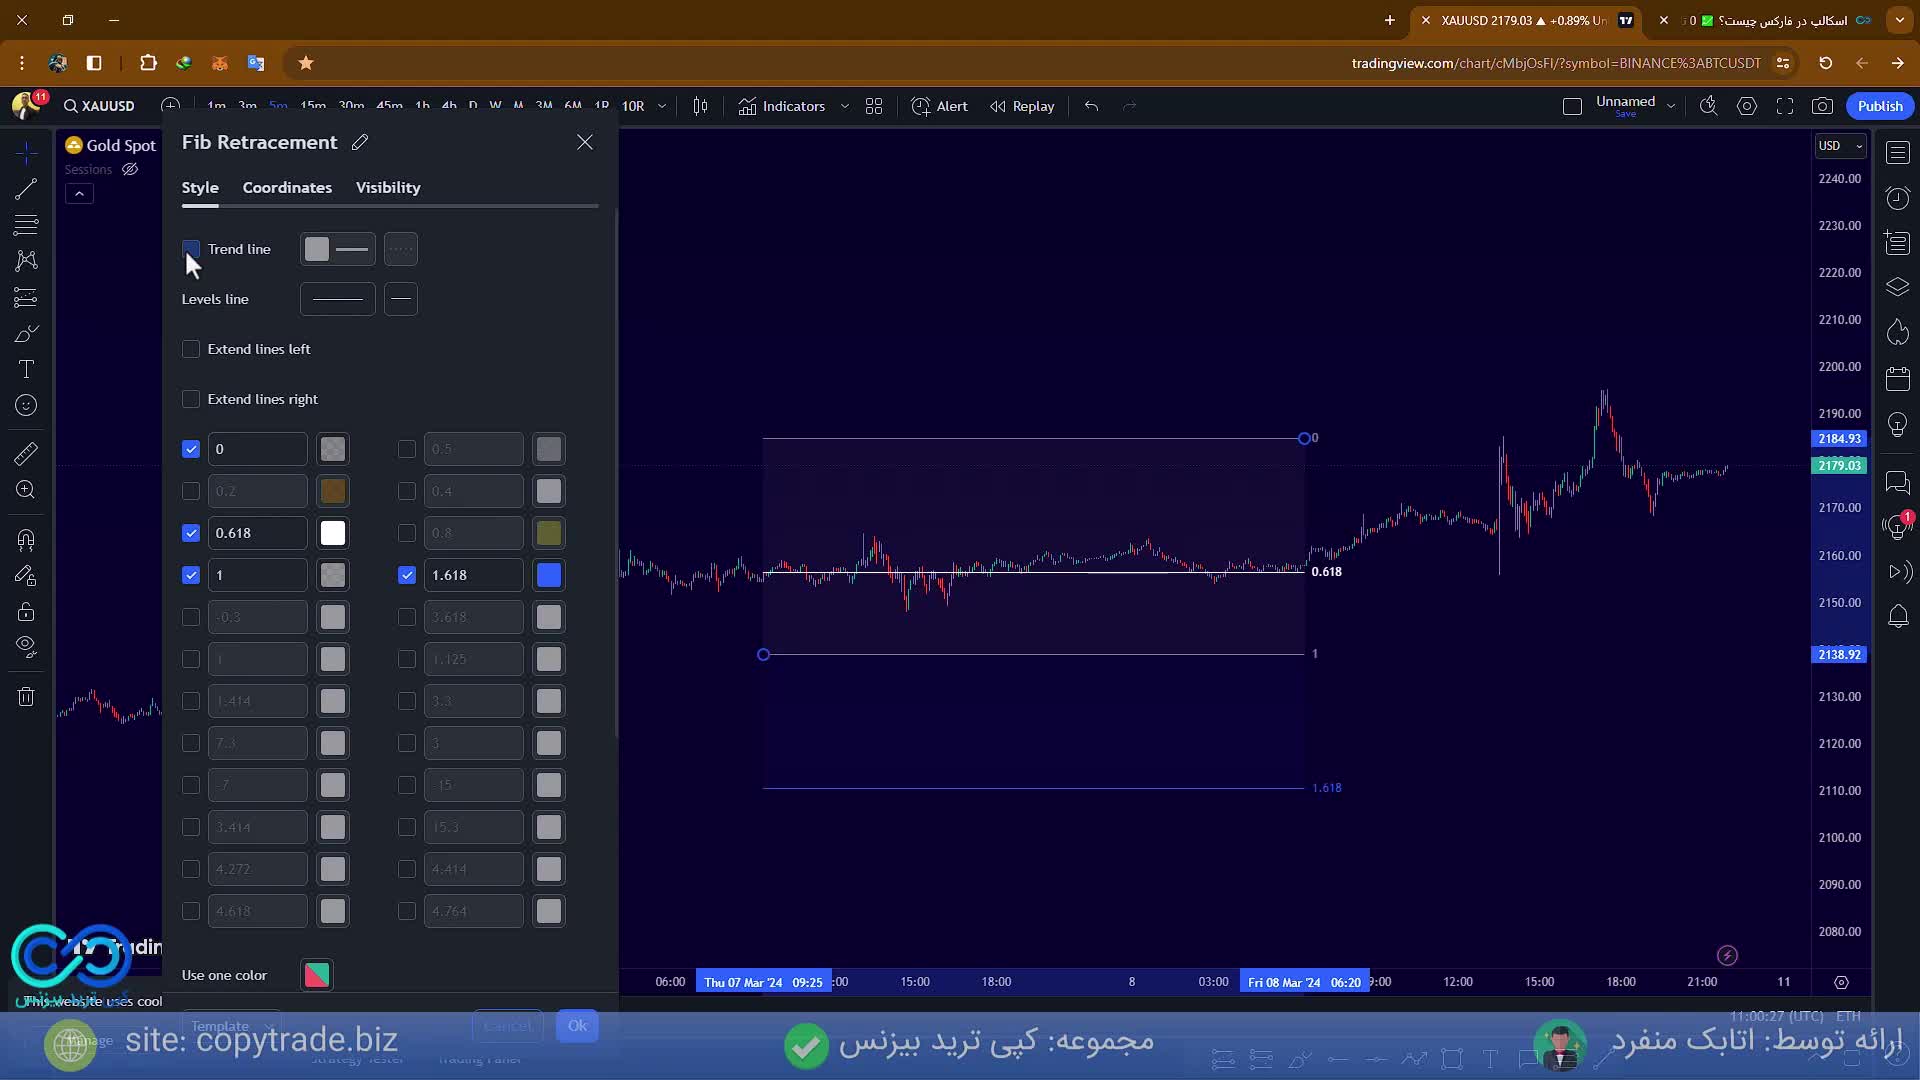Image resolution: width=1920 pixels, height=1080 pixels.
Task: Open the blue 1.618 level color swatch
Action: [x=549, y=575]
